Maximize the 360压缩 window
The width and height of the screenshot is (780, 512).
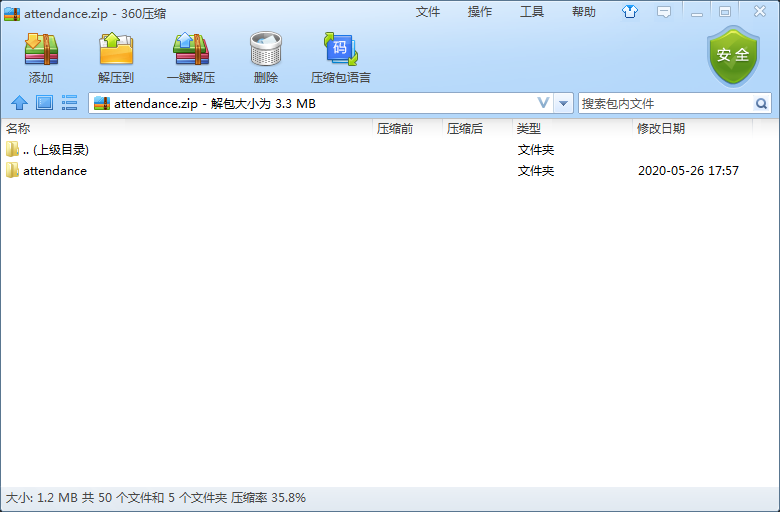click(x=725, y=12)
